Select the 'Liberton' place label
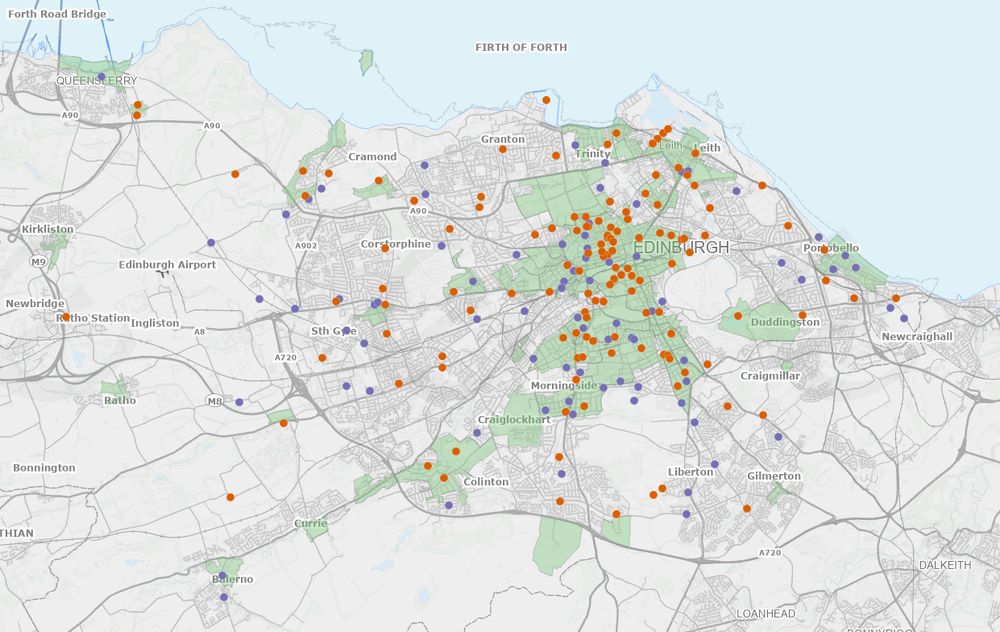 691,472
